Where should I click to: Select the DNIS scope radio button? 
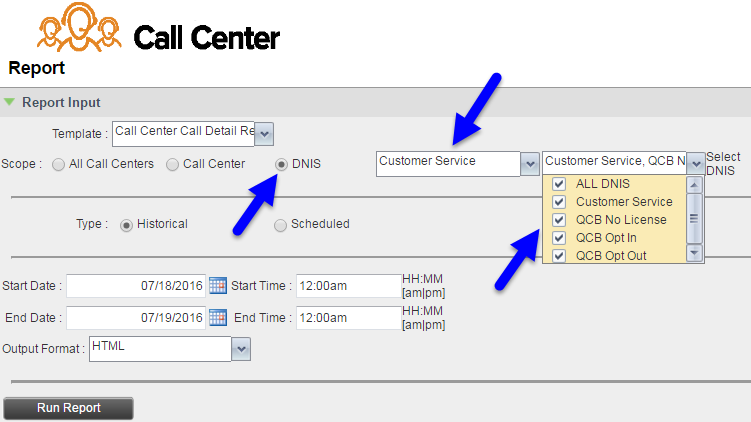282,164
